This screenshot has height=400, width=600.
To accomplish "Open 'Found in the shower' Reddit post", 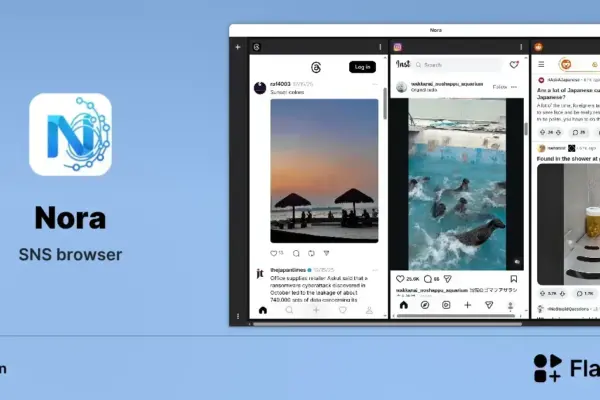I will (x=568, y=158).
